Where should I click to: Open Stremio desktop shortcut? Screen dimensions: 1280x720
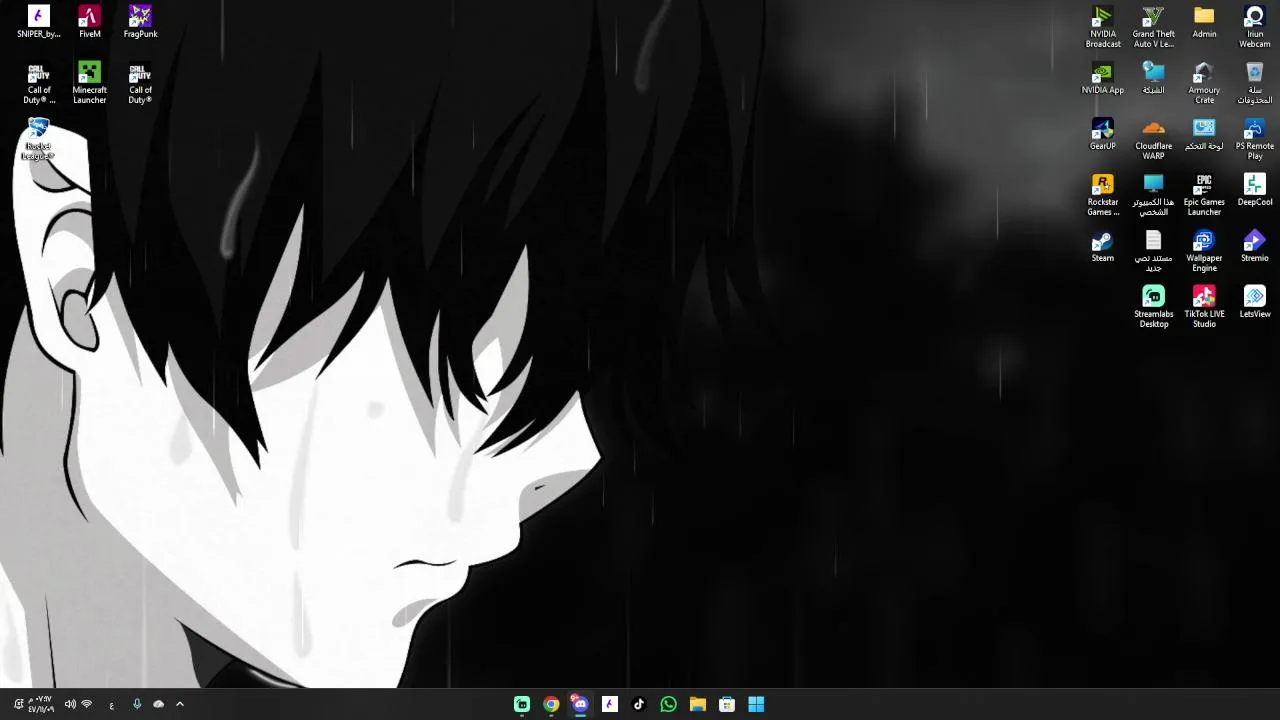[1254, 246]
